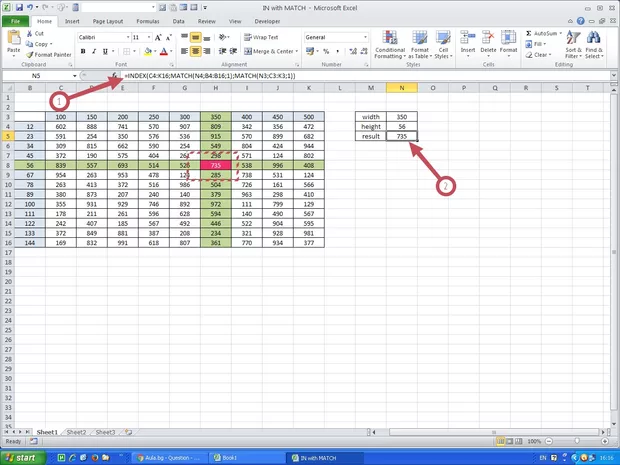
Task: Open Cell Styles gallery
Action: tap(443, 45)
